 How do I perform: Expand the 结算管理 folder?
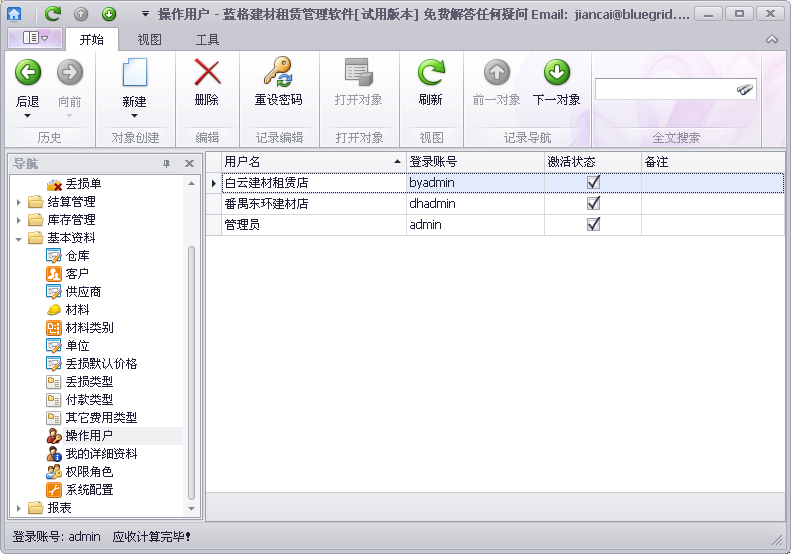pos(19,202)
